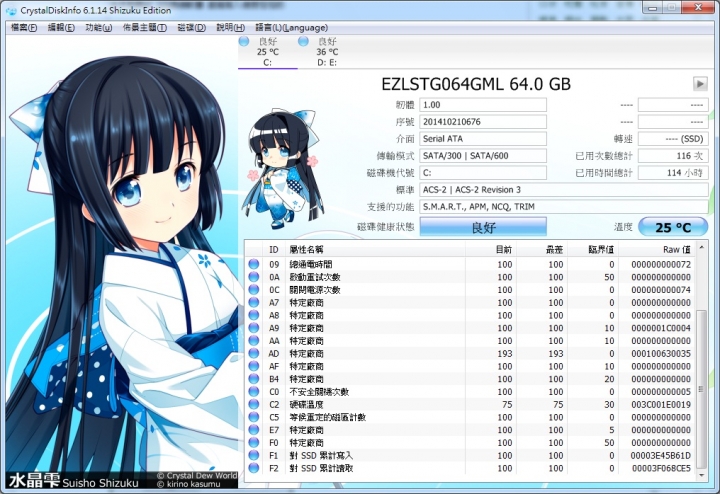The height and width of the screenshot is (494, 720).
Task: Click the rotation rate field ---- (SSD)
Action: [x=673, y=139]
